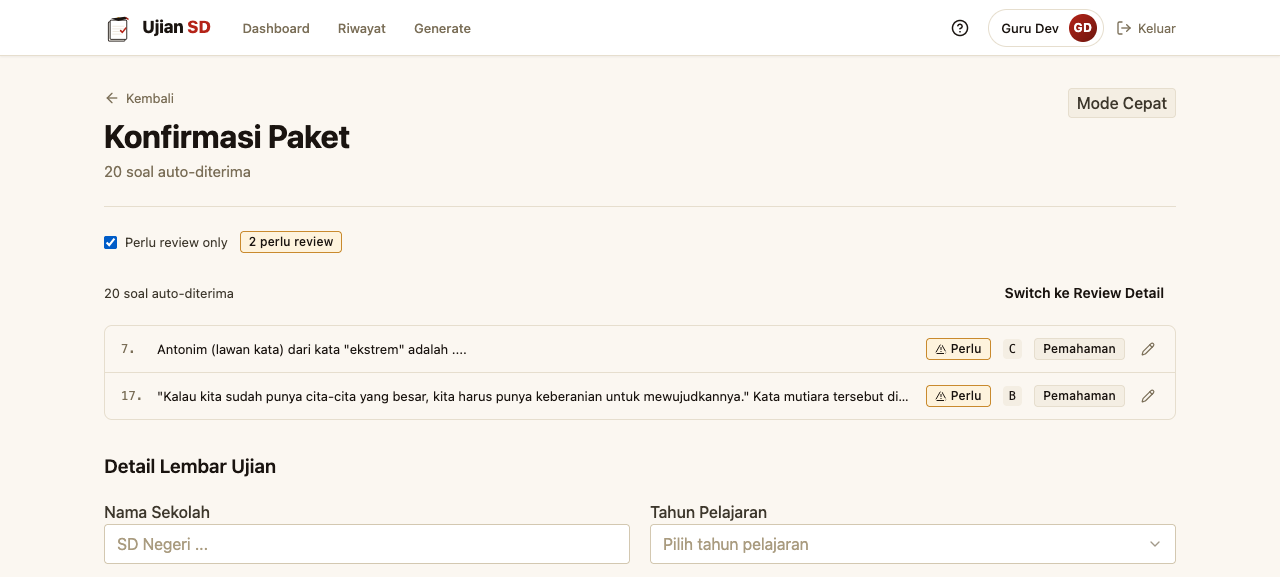
Task: Click the Ujian SD brand text
Action: pos(177,28)
